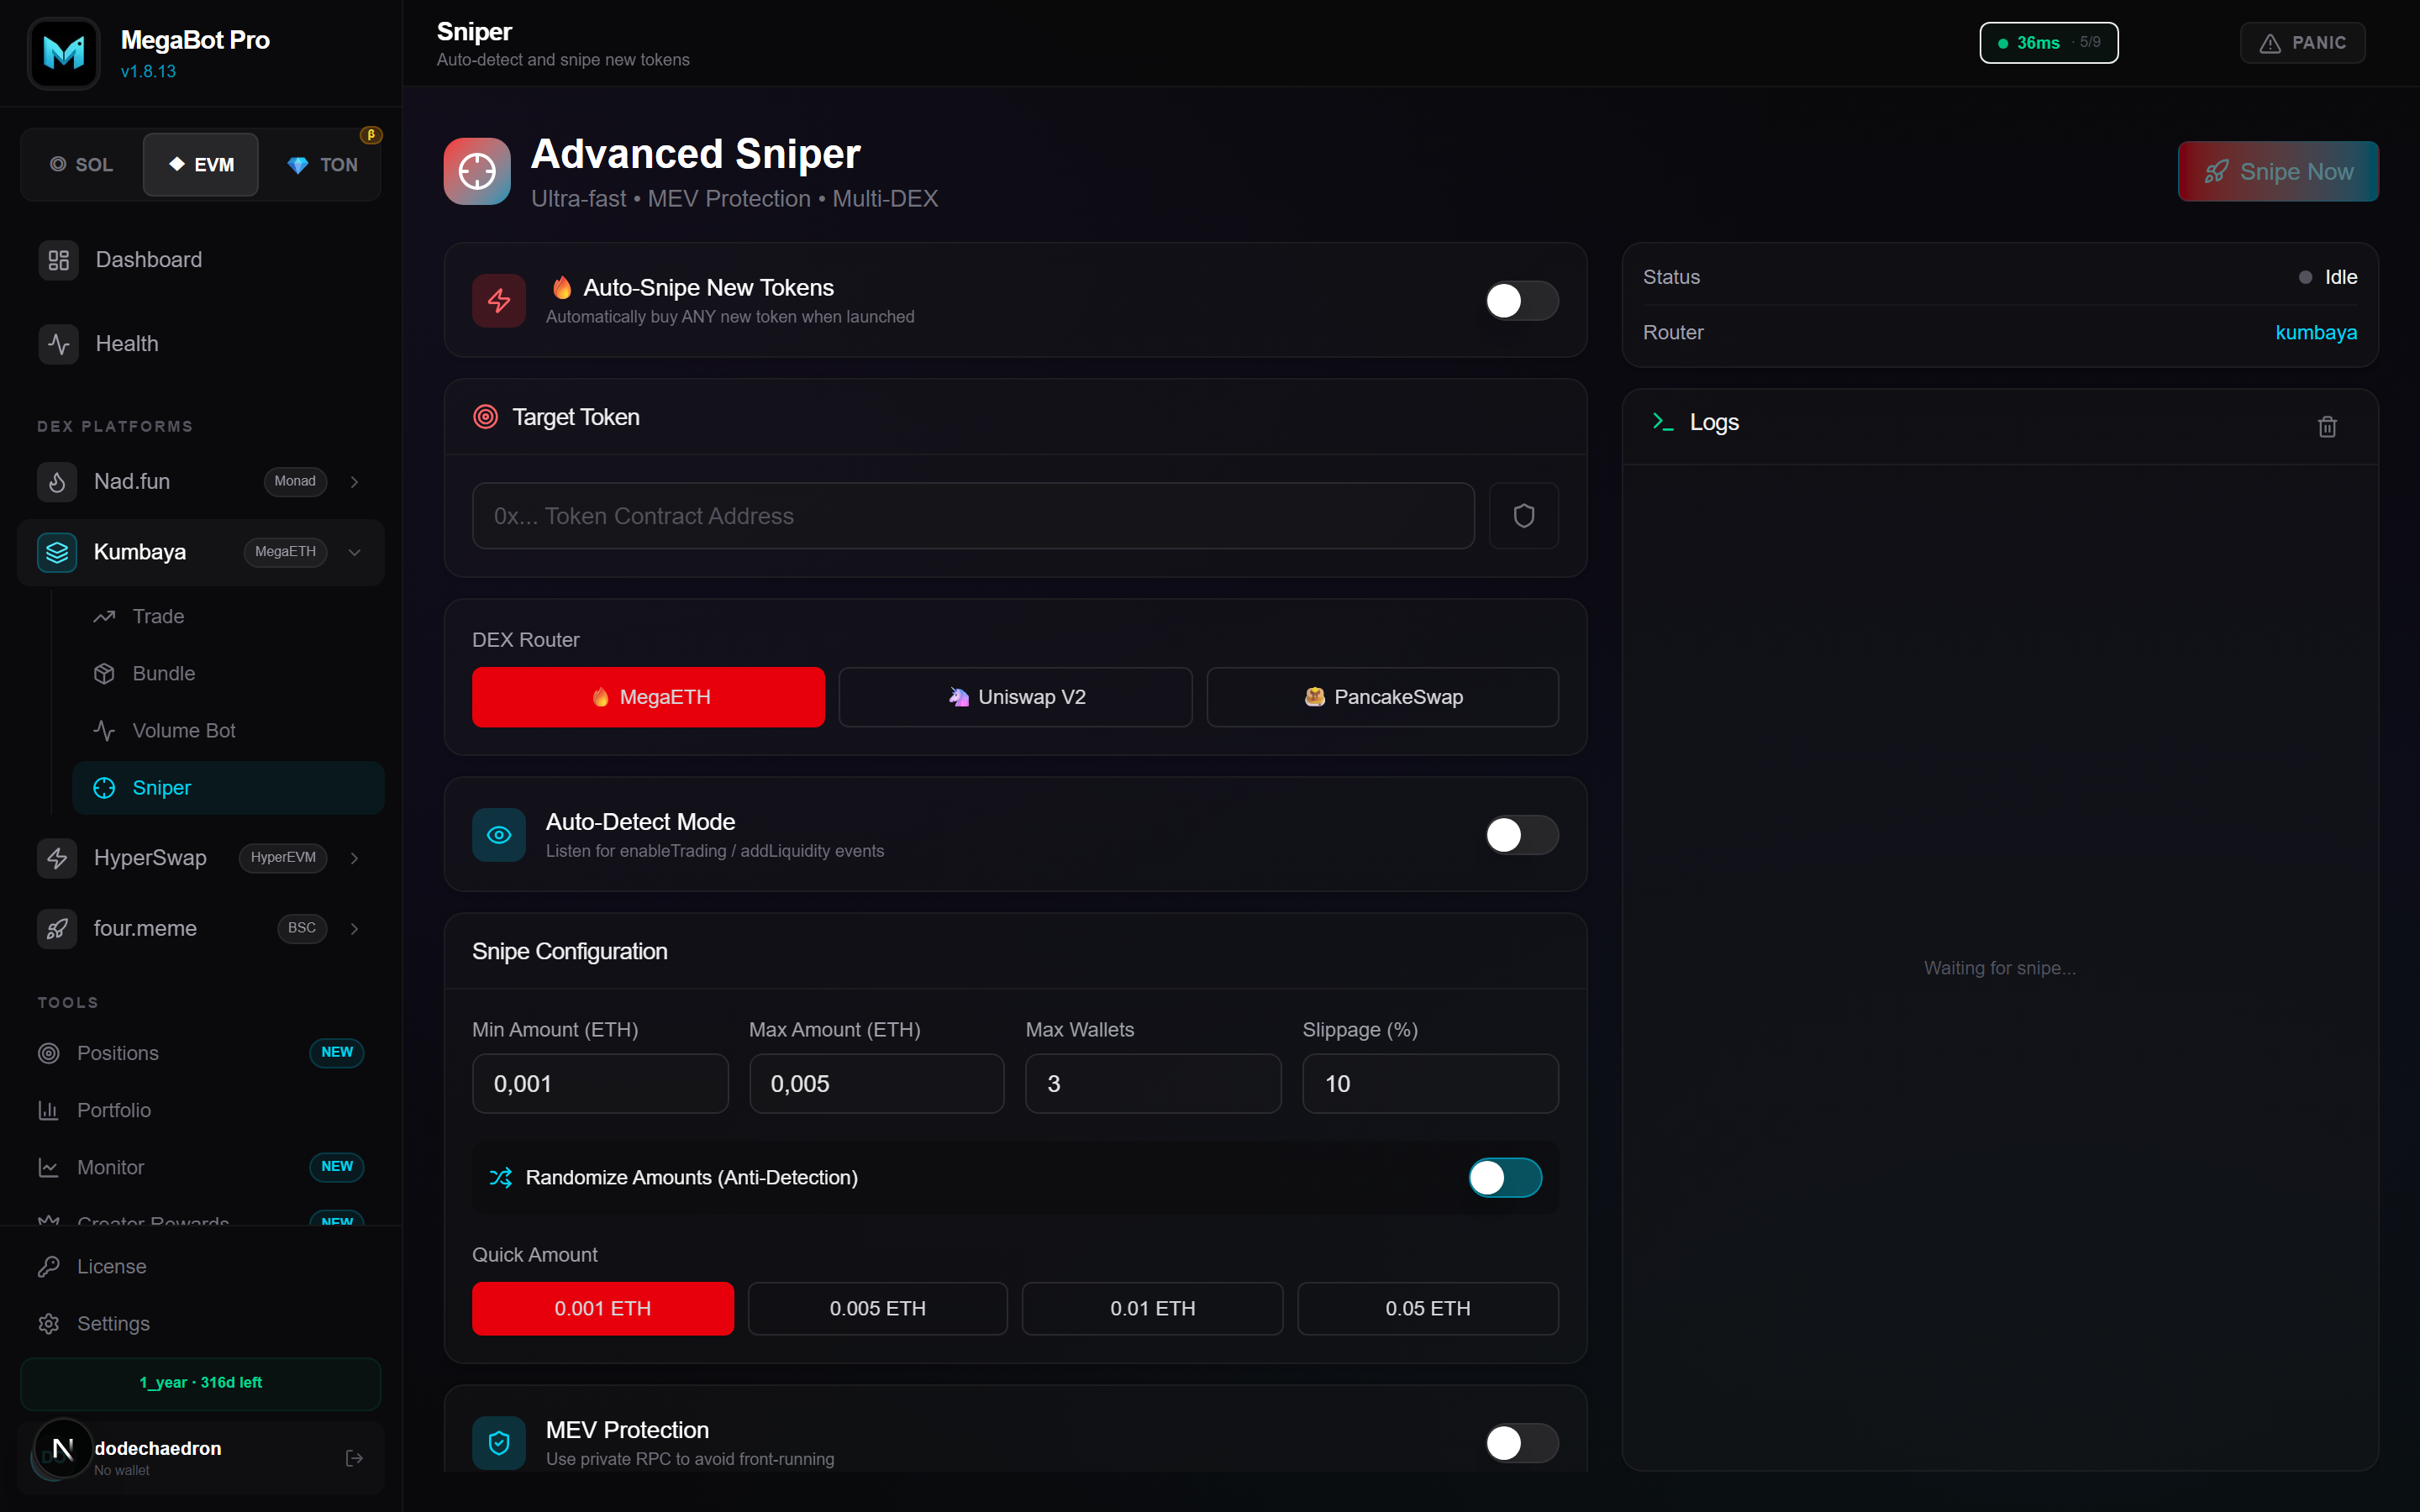Collapse the Kumbaya platform chevron

pos(355,552)
